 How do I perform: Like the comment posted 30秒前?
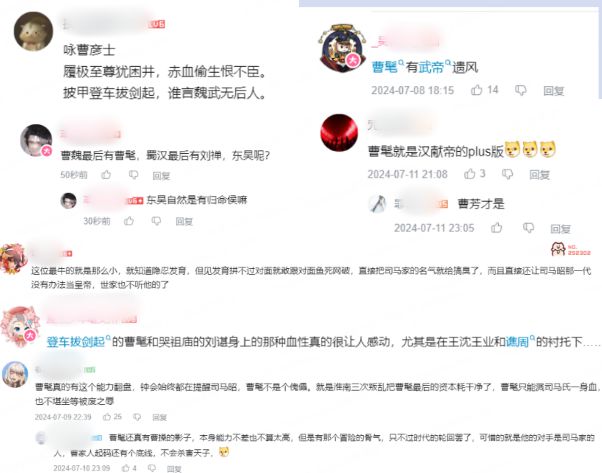tap(129, 221)
